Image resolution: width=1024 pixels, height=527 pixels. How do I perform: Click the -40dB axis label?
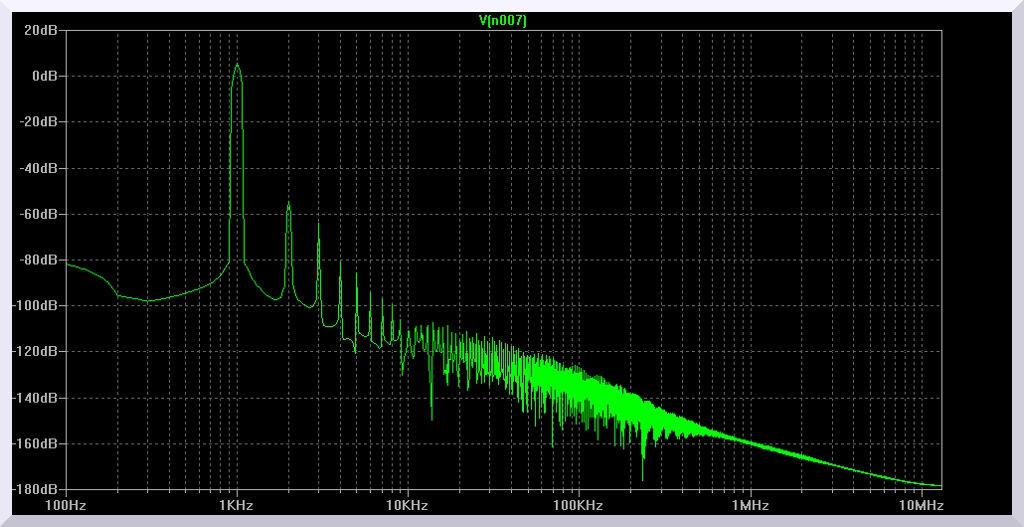[x=41, y=168]
